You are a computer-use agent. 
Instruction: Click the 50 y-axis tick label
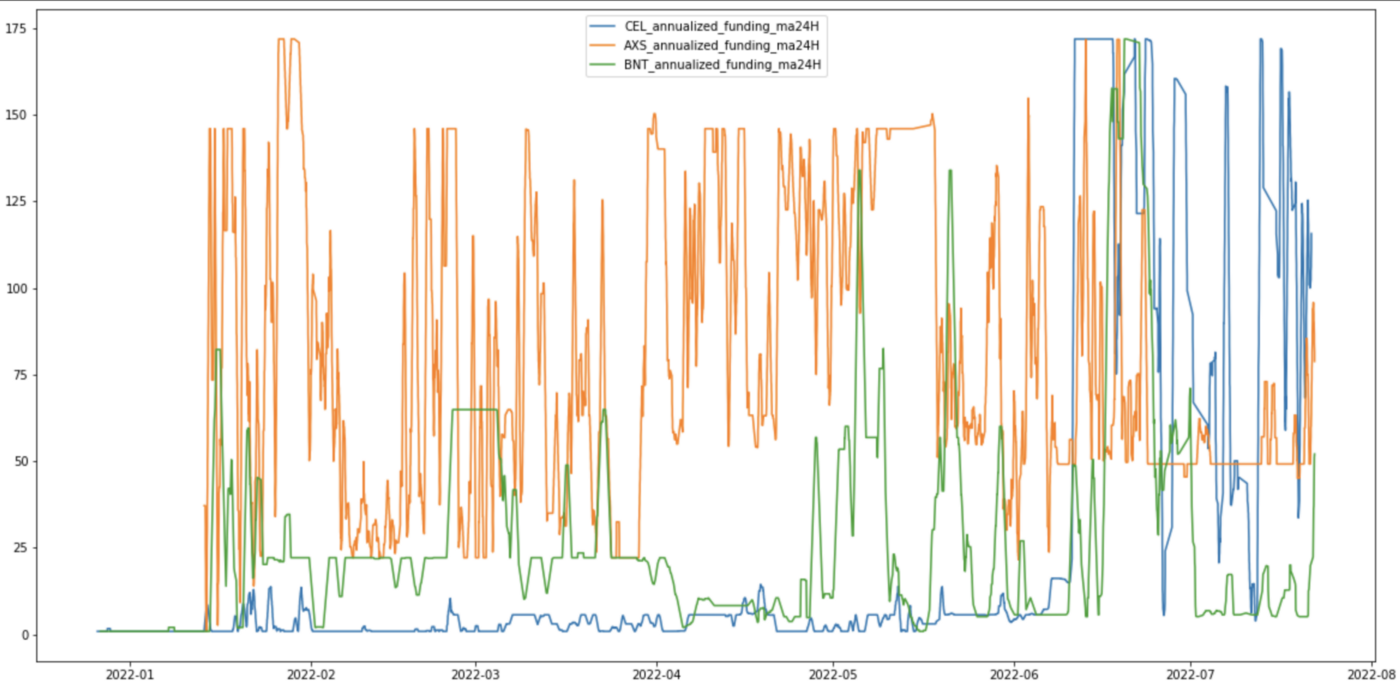[x=21, y=461]
